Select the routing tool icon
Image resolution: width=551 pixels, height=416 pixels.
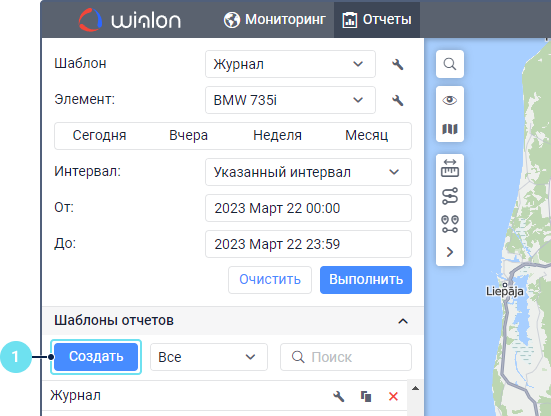450,196
